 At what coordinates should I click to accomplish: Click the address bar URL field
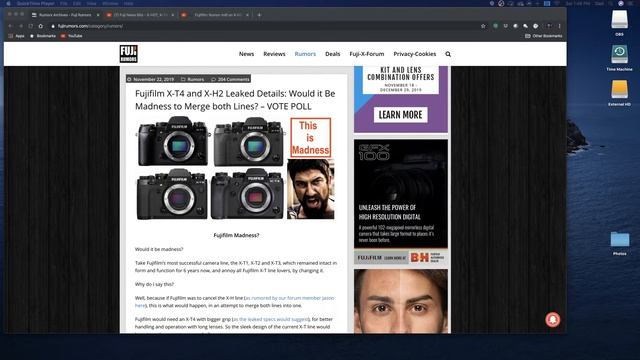(x=261, y=26)
